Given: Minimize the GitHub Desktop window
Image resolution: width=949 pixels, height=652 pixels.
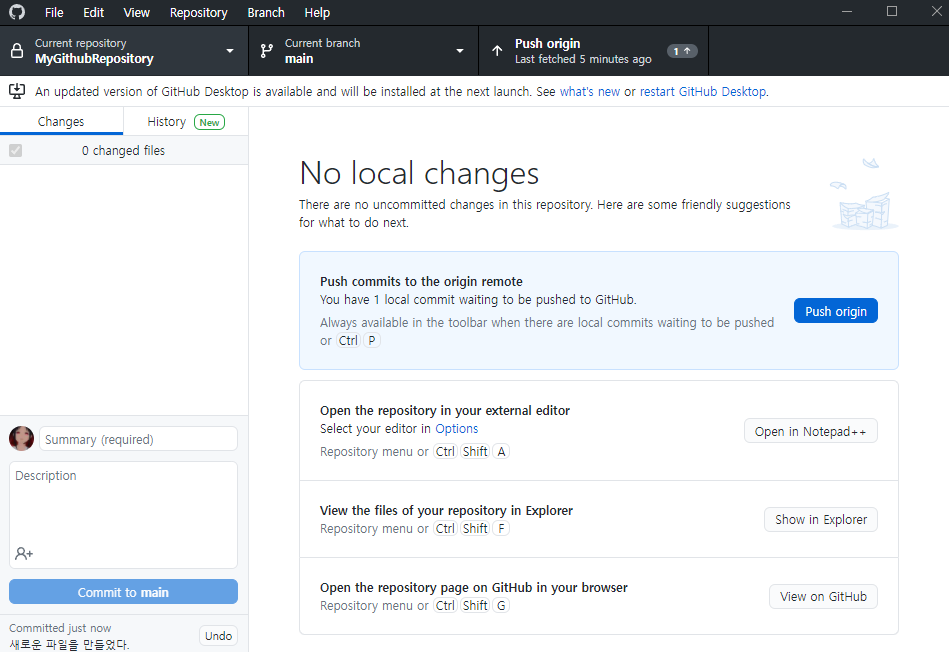Looking at the screenshot, I should [x=847, y=12].
